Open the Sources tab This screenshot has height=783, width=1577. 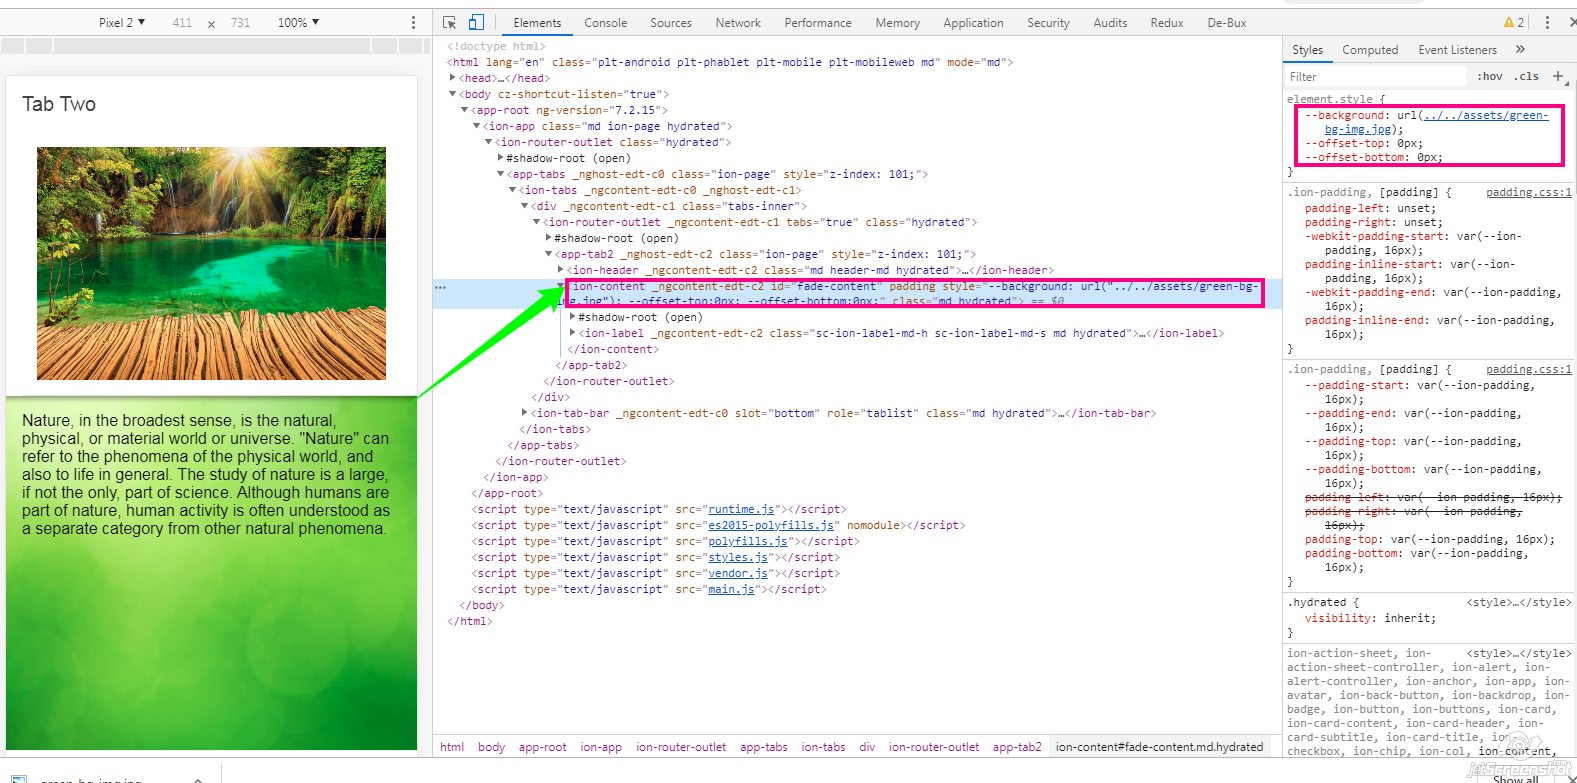[671, 22]
